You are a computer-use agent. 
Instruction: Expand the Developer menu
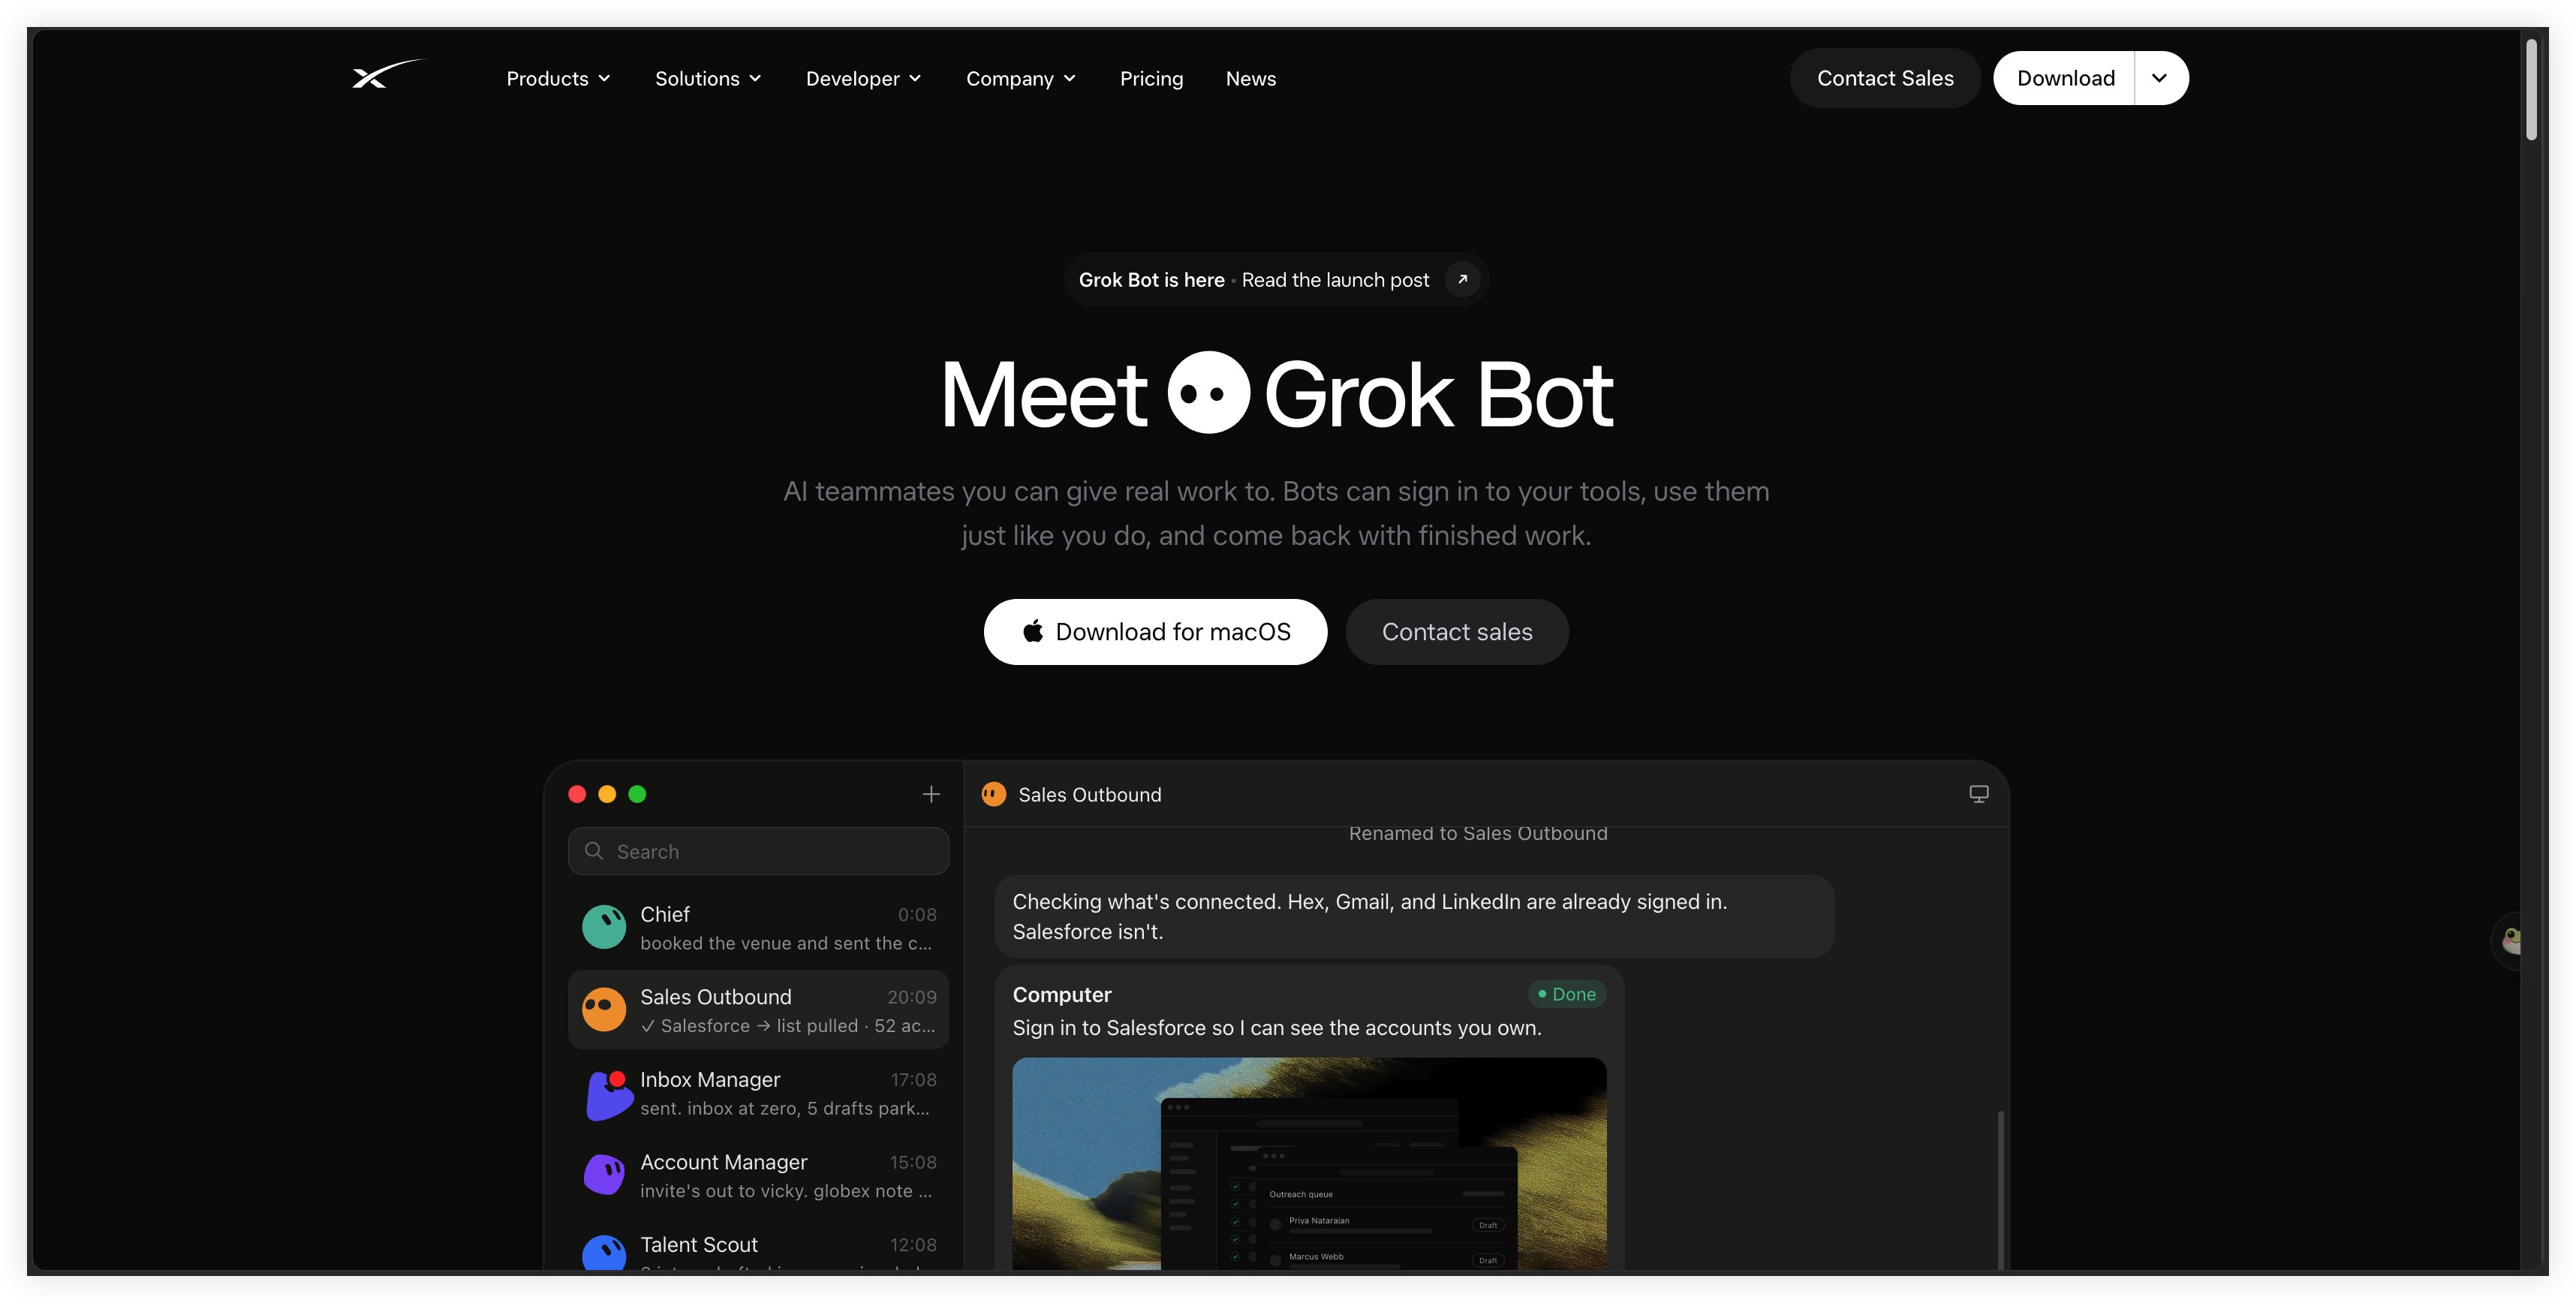pyautogui.click(x=863, y=78)
